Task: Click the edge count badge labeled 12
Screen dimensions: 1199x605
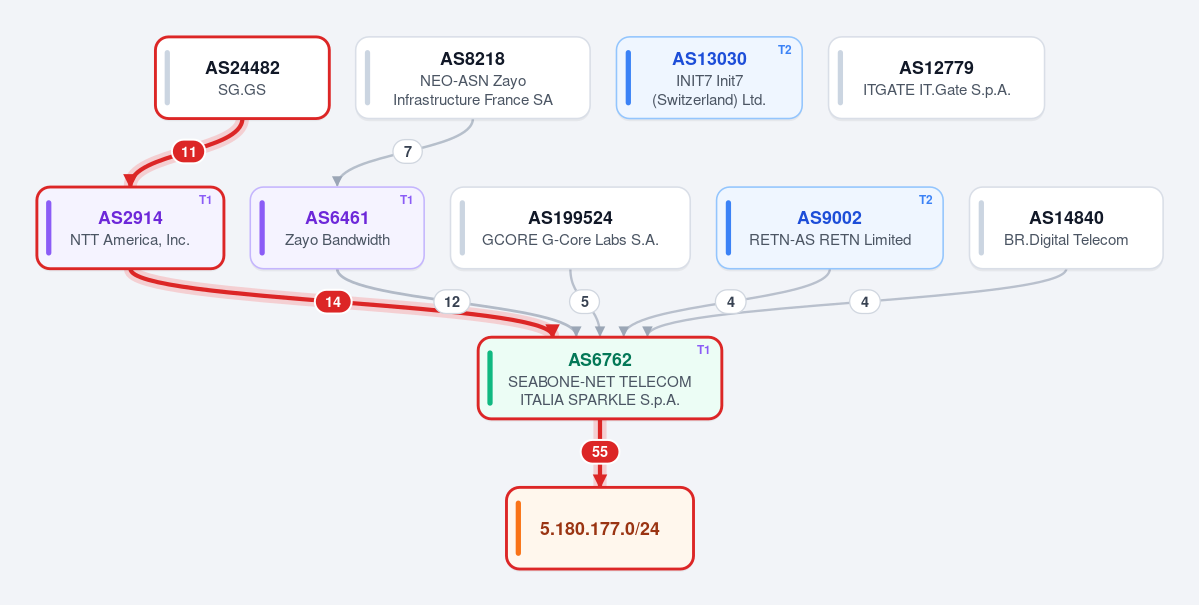Action: [452, 302]
